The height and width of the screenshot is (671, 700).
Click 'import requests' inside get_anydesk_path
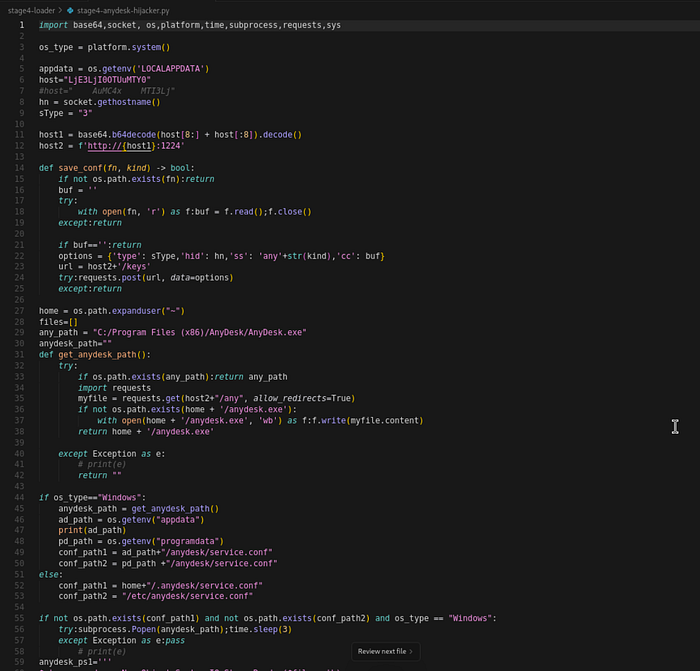point(114,388)
